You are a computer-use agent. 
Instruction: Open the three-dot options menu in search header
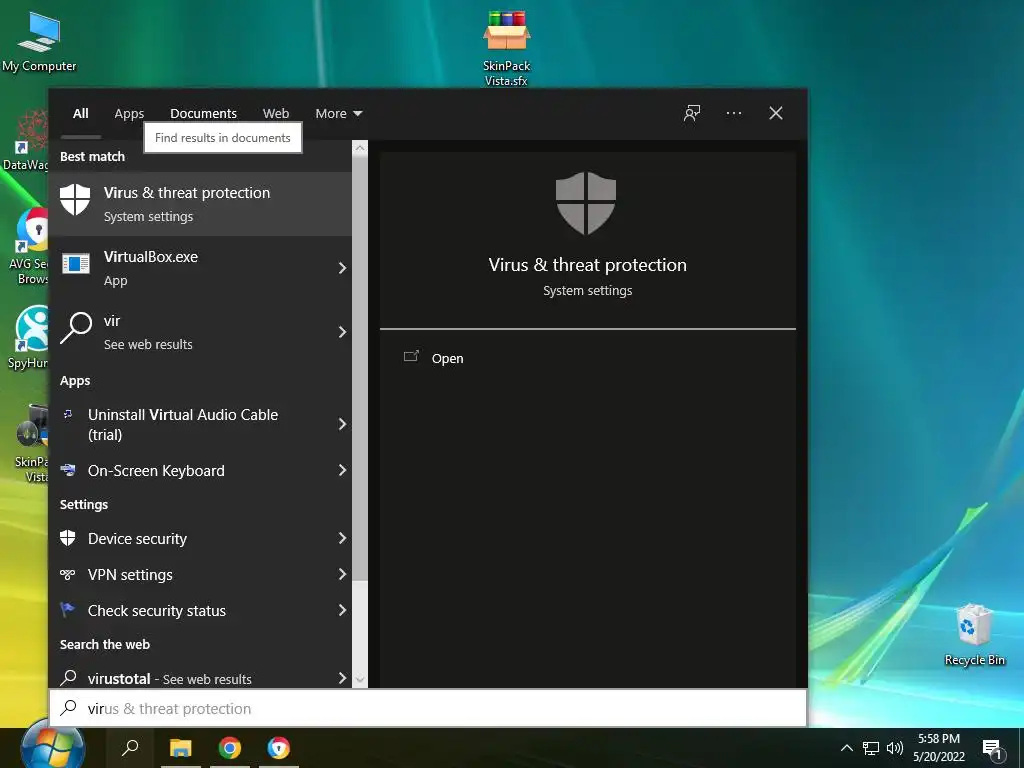pos(733,113)
